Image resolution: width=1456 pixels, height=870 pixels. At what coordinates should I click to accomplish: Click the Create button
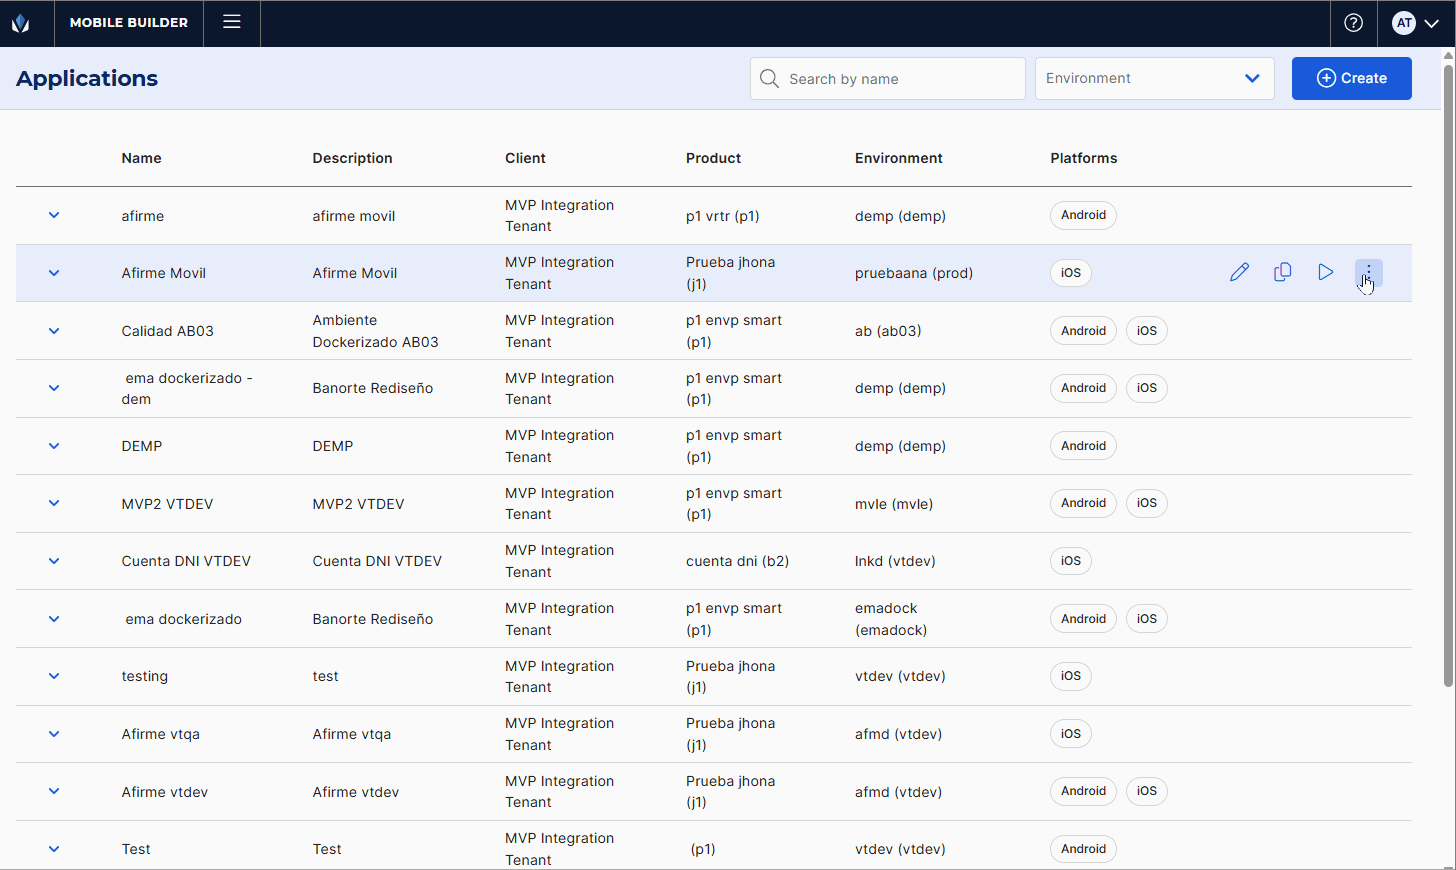coord(1351,78)
